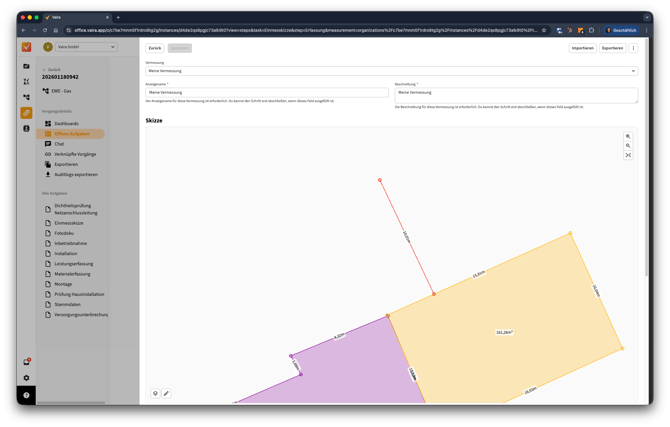Open the layers tool on the canvas
Screen dimensions: 670x427
tap(155, 393)
